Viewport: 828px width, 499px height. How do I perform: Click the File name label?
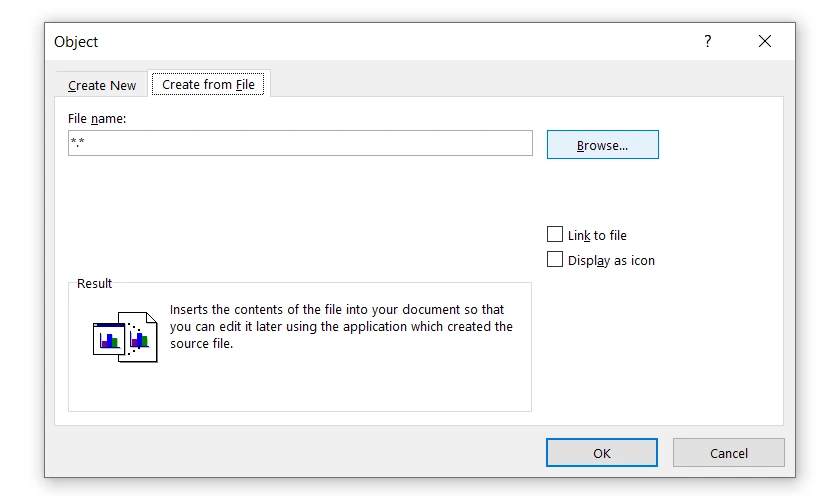point(97,119)
